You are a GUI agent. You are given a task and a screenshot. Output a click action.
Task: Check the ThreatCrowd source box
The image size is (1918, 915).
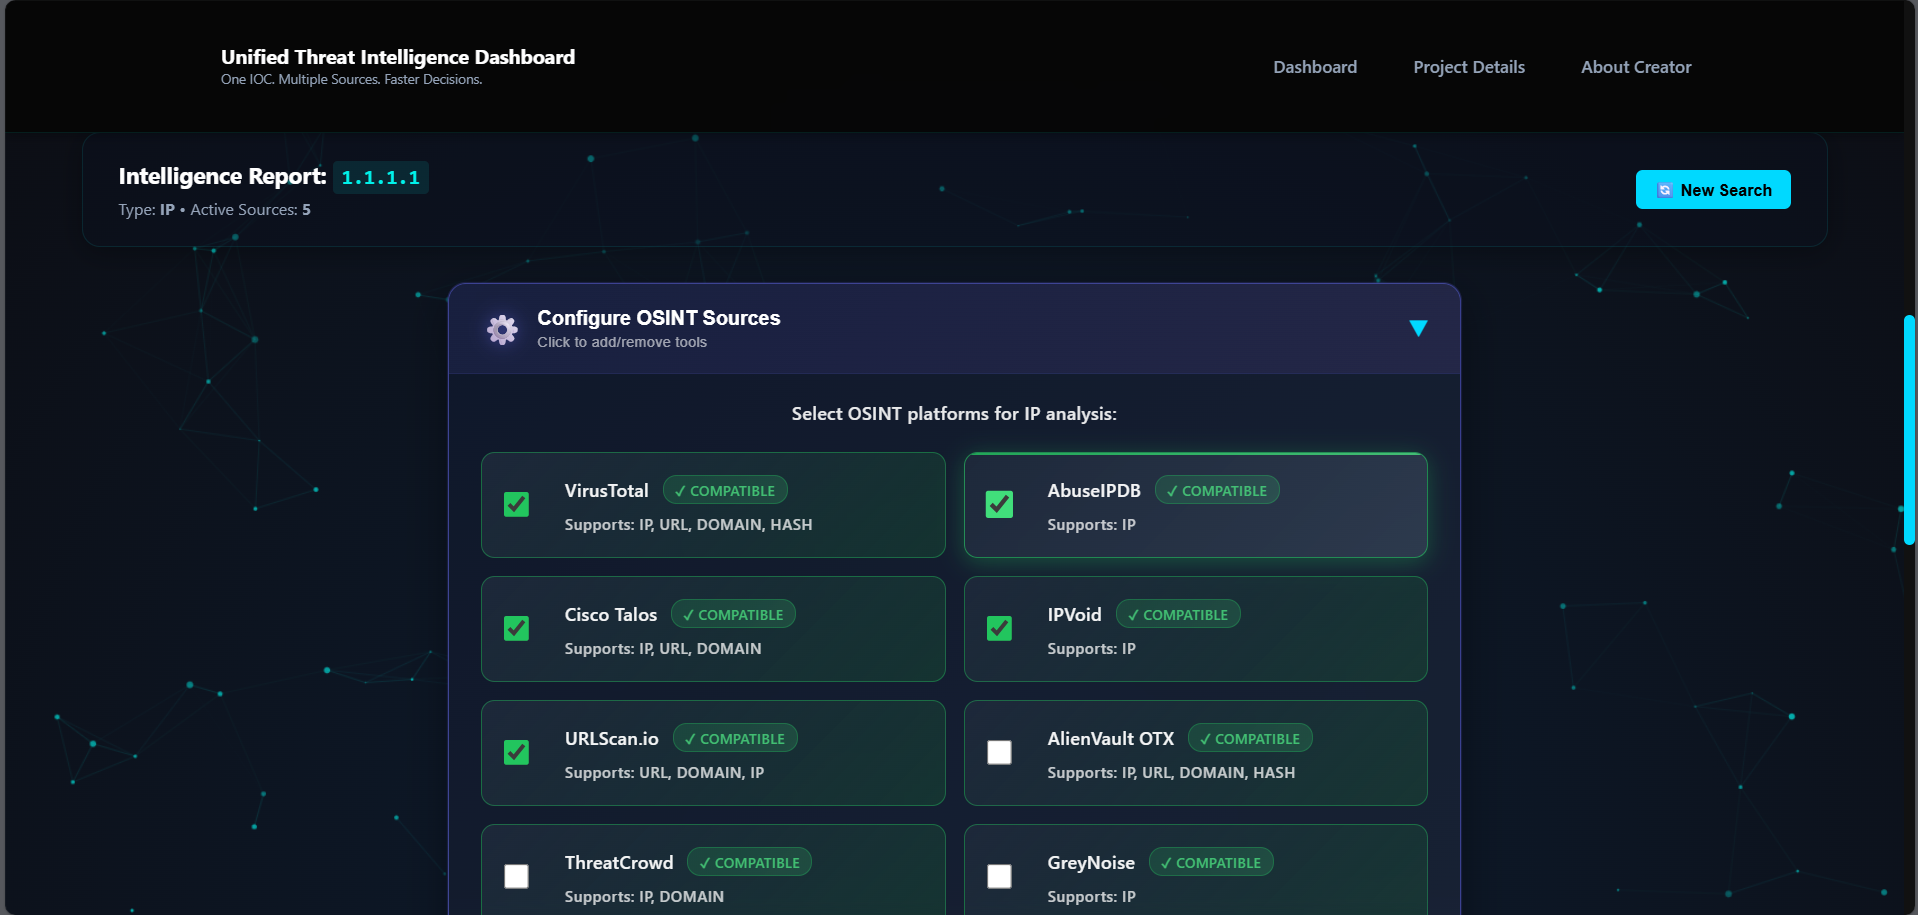point(516,876)
